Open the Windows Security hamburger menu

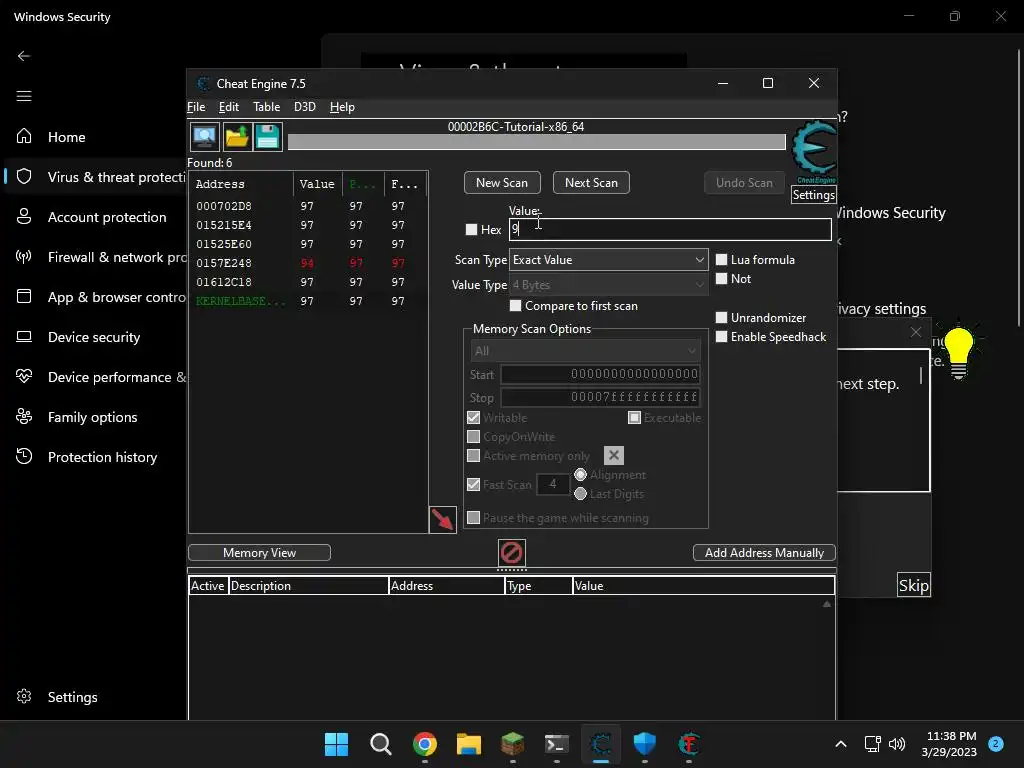(24, 96)
